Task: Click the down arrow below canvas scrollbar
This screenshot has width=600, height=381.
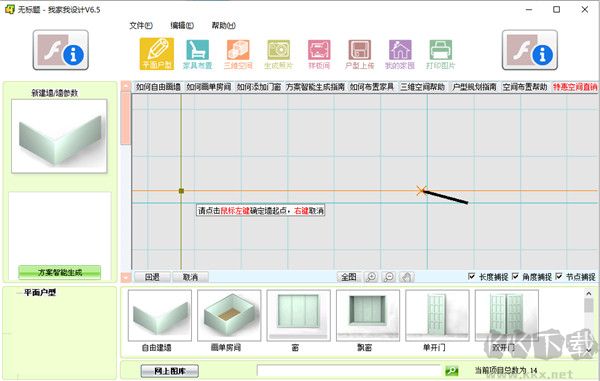Action: 126,277
